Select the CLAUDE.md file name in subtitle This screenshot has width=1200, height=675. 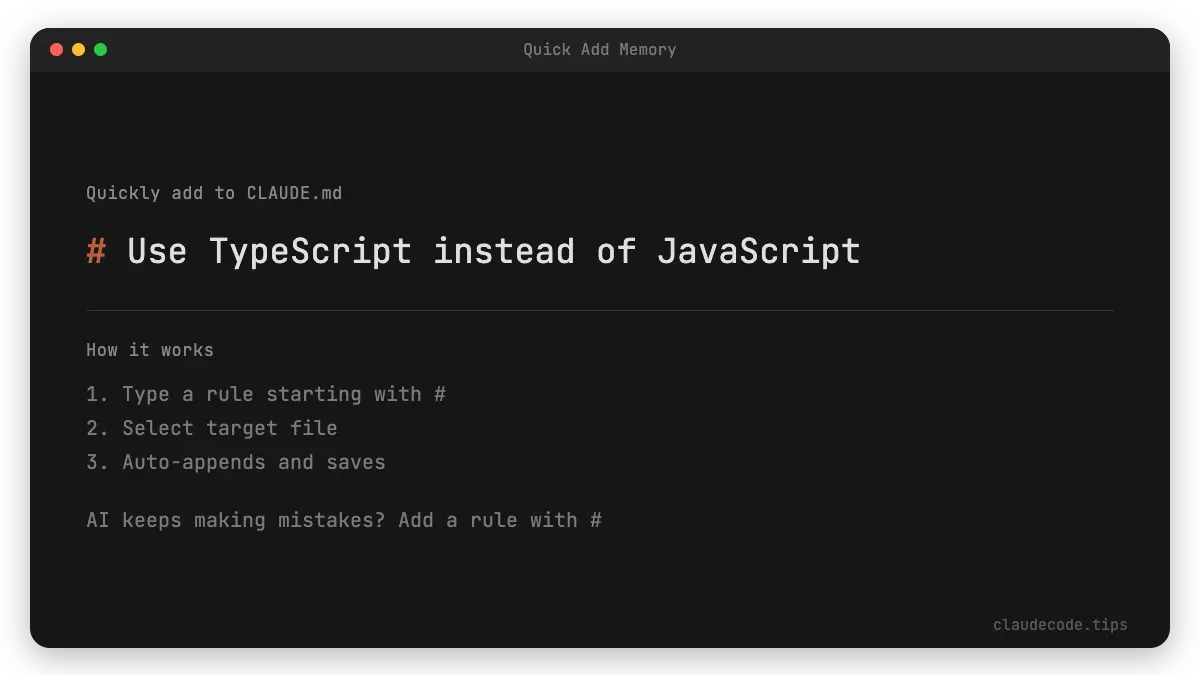pyautogui.click(x=294, y=193)
